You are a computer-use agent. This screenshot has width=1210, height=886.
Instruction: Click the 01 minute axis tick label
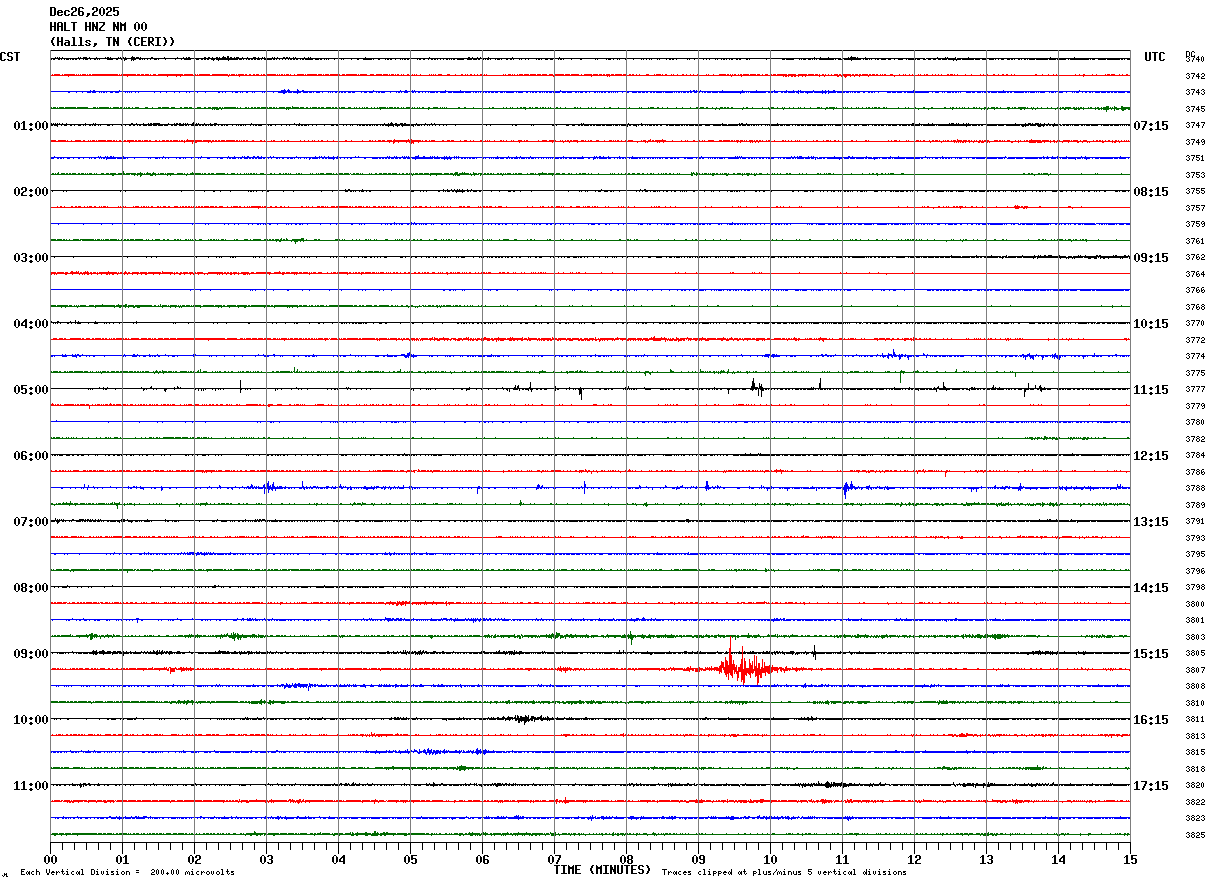pos(122,859)
